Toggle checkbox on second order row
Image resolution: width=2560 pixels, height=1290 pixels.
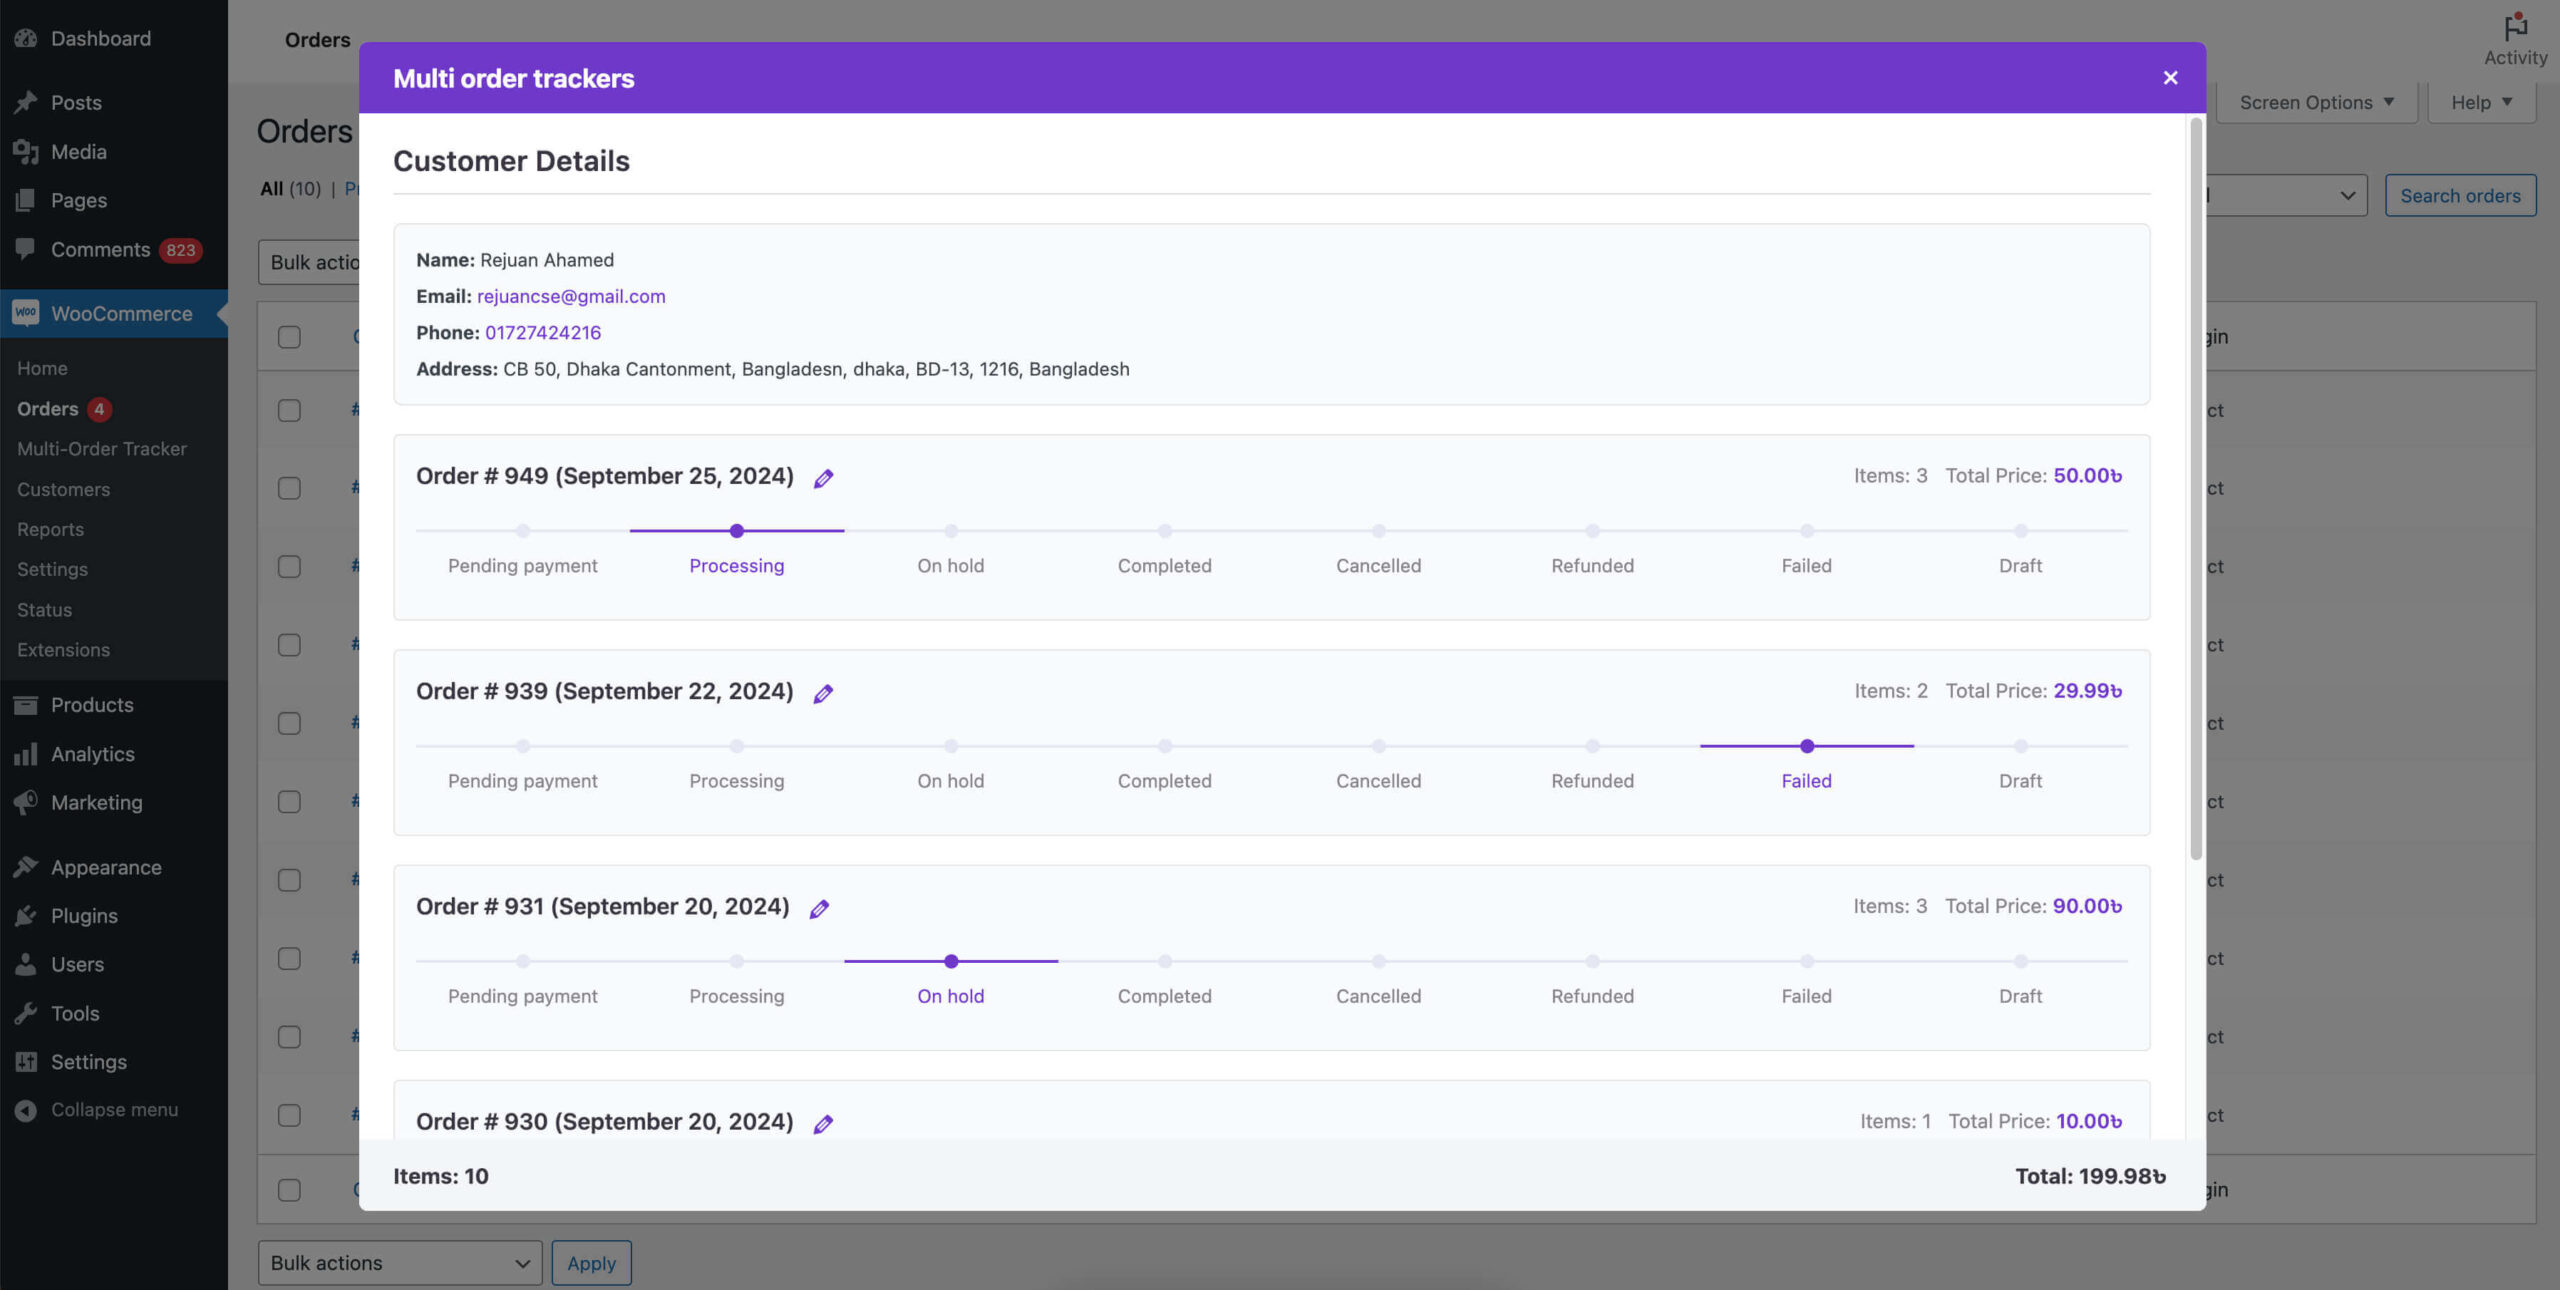[288, 489]
